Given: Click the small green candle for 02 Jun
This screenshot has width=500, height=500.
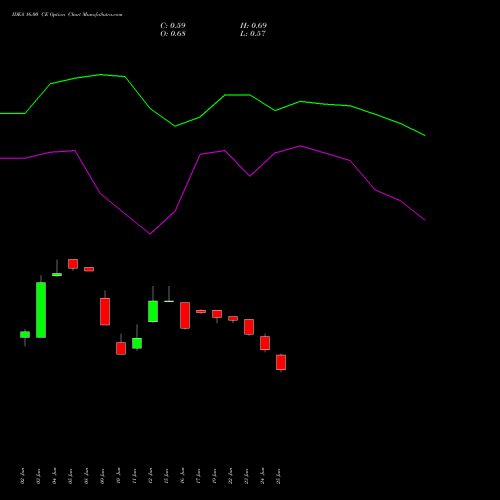Looking at the screenshot, I should point(25,334).
